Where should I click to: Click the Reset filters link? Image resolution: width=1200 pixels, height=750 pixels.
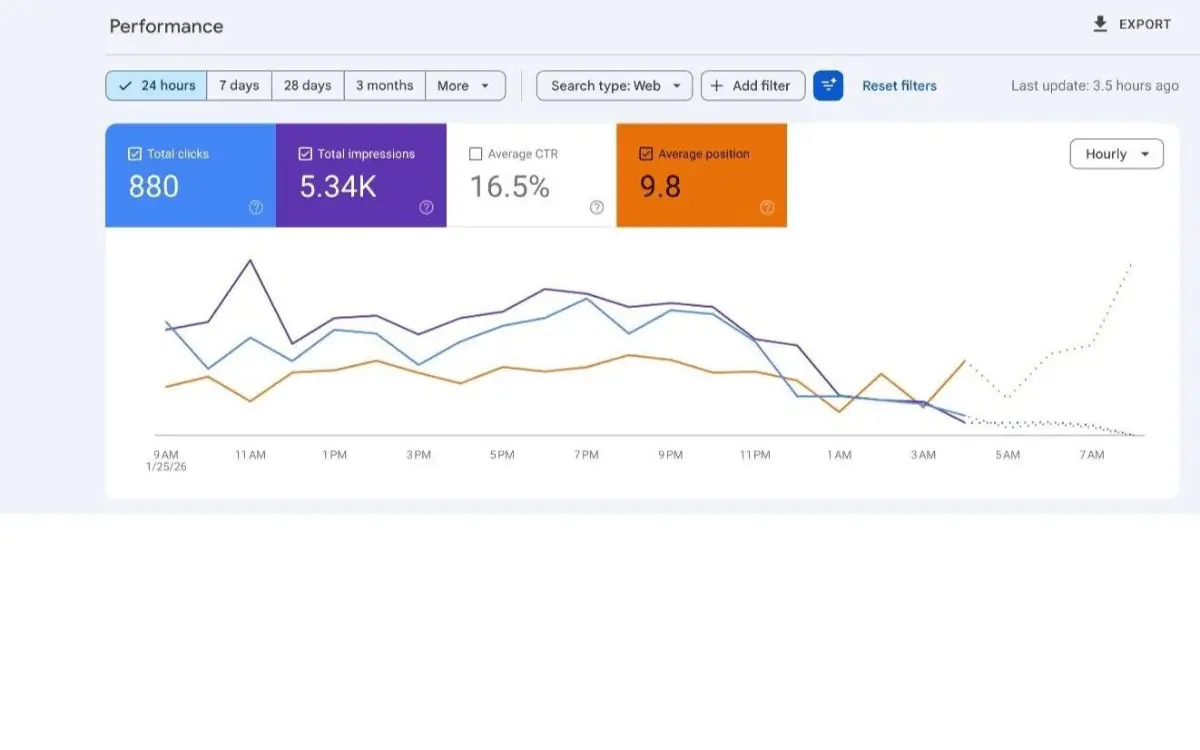[x=898, y=86]
